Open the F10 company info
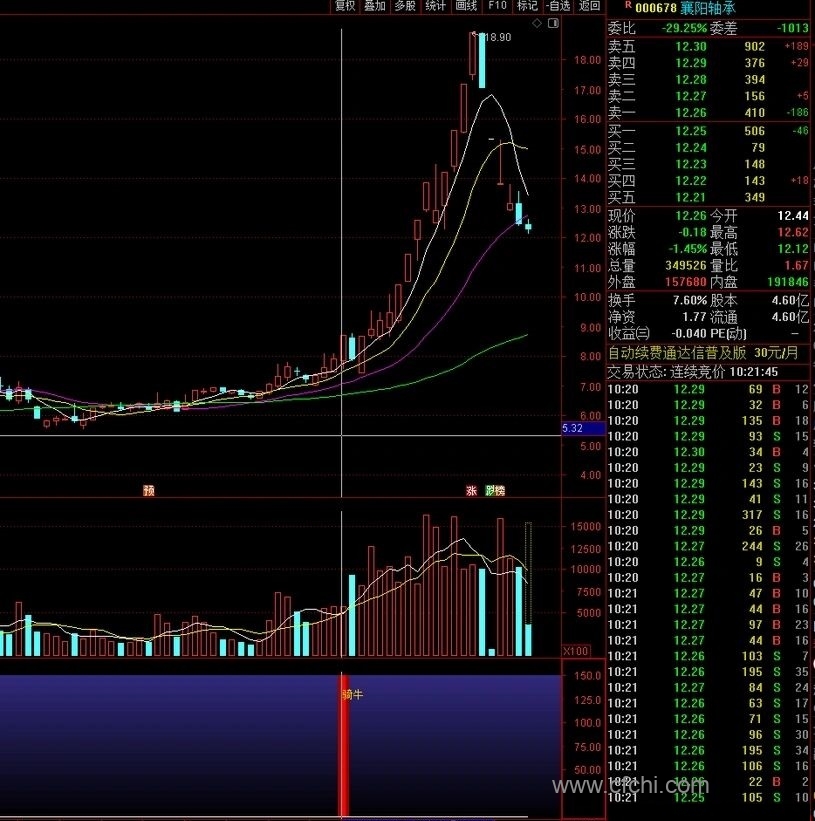The height and width of the screenshot is (821, 815). [497, 6]
